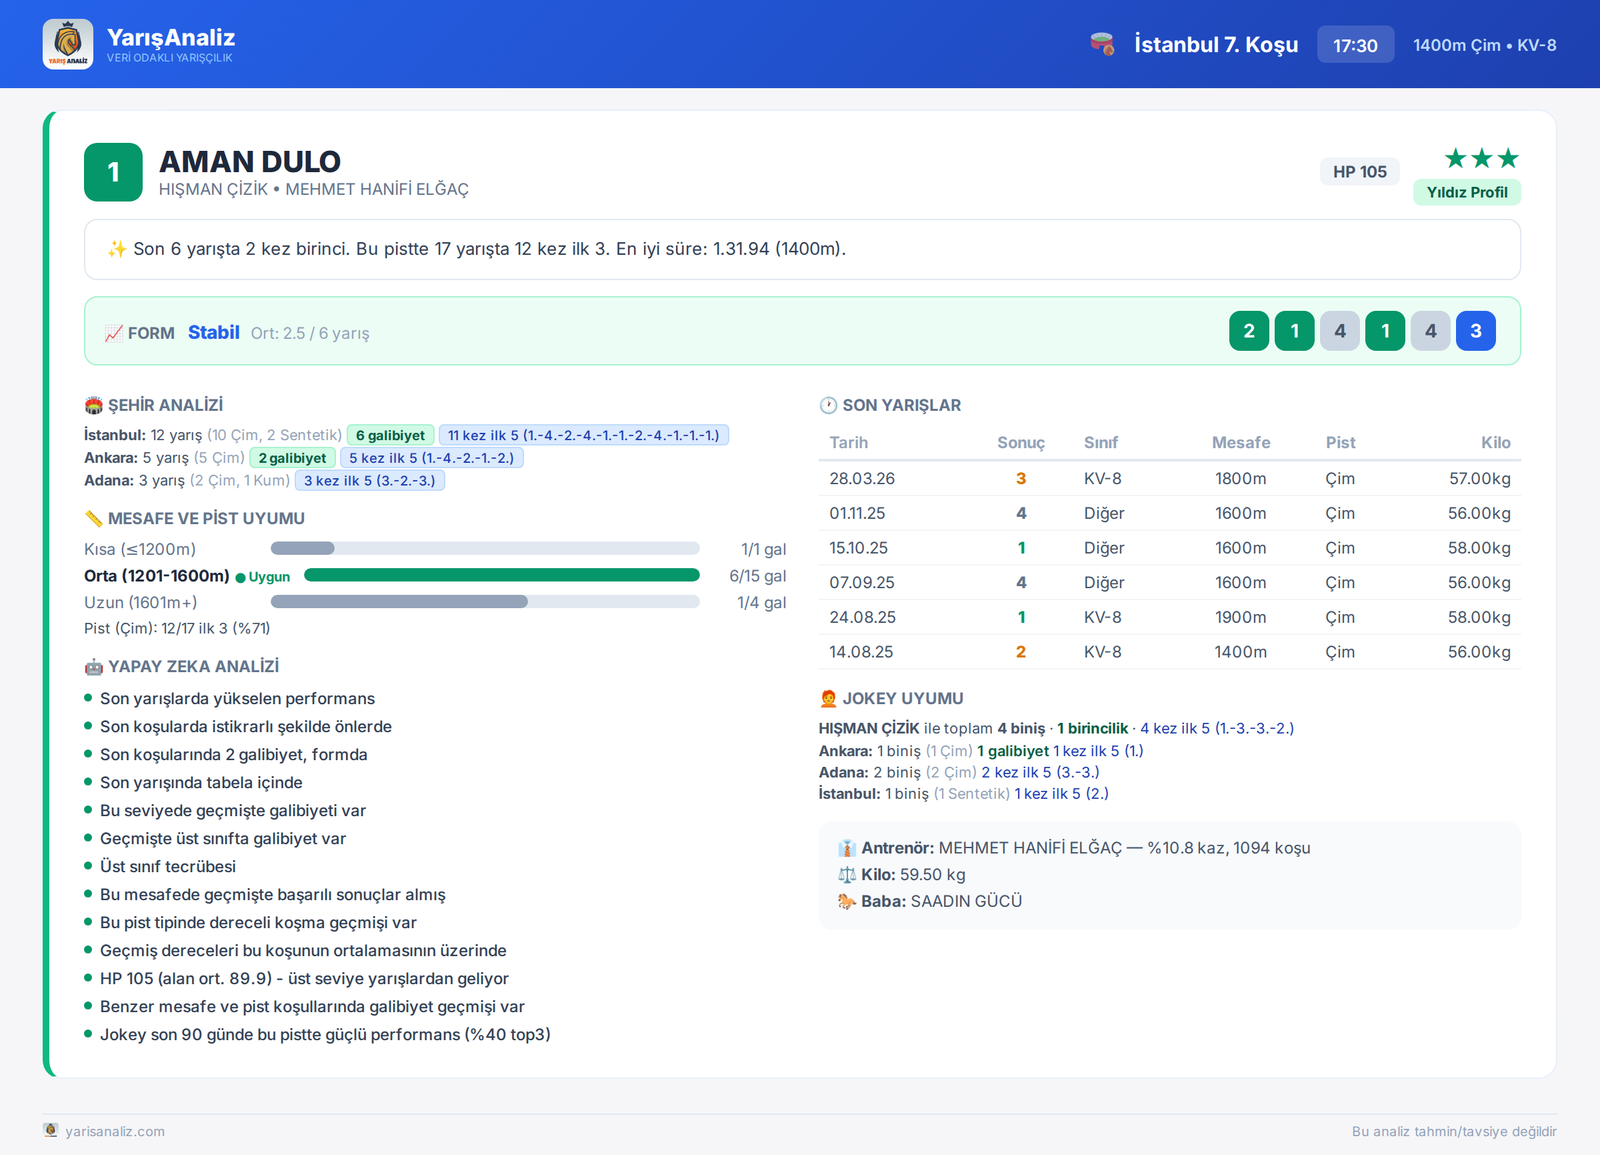Click Jokey son 90 günde analysis line

coord(325,1034)
